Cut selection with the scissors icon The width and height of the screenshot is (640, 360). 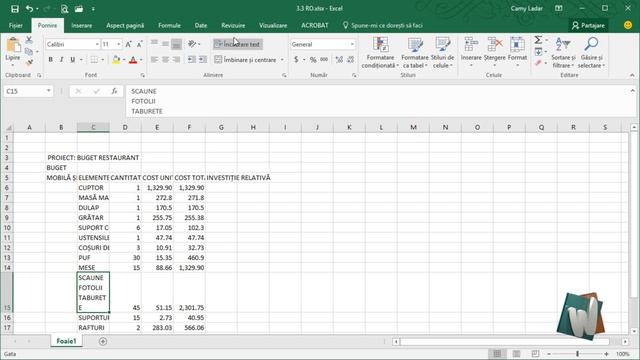tap(29, 40)
